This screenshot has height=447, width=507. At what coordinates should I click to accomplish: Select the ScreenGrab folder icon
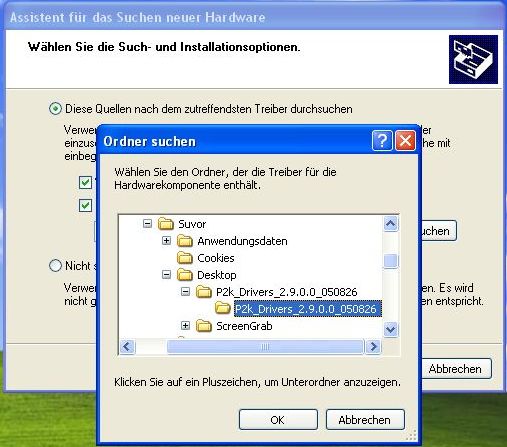pyautogui.click(x=204, y=326)
